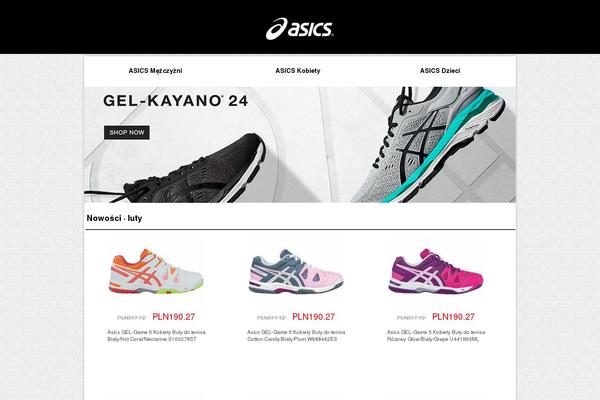Click strikethrough old price of first product
Viewport: 600px width, 400px height.
132,318
